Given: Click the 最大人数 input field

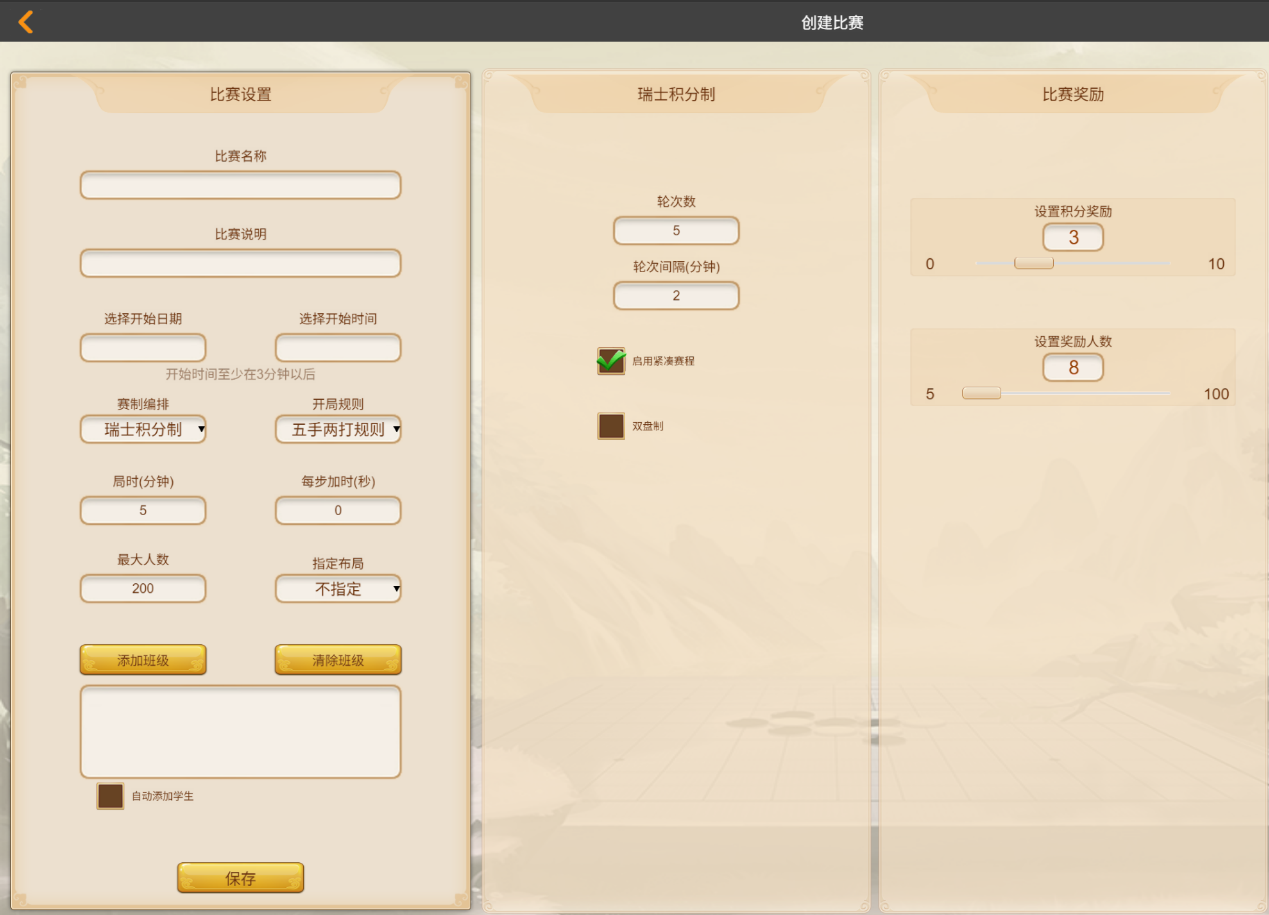Looking at the screenshot, I should (x=143, y=589).
